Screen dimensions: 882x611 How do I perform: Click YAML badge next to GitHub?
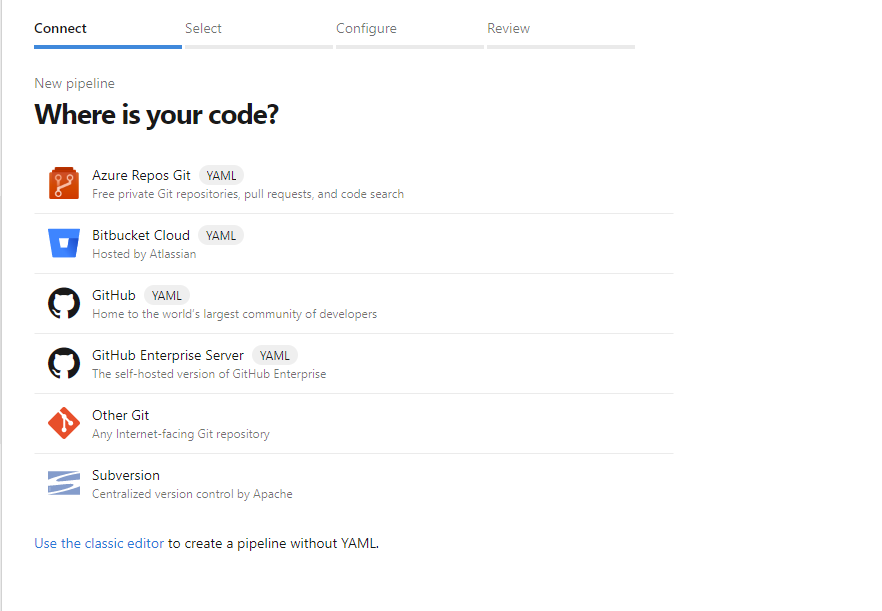[x=166, y=295]
